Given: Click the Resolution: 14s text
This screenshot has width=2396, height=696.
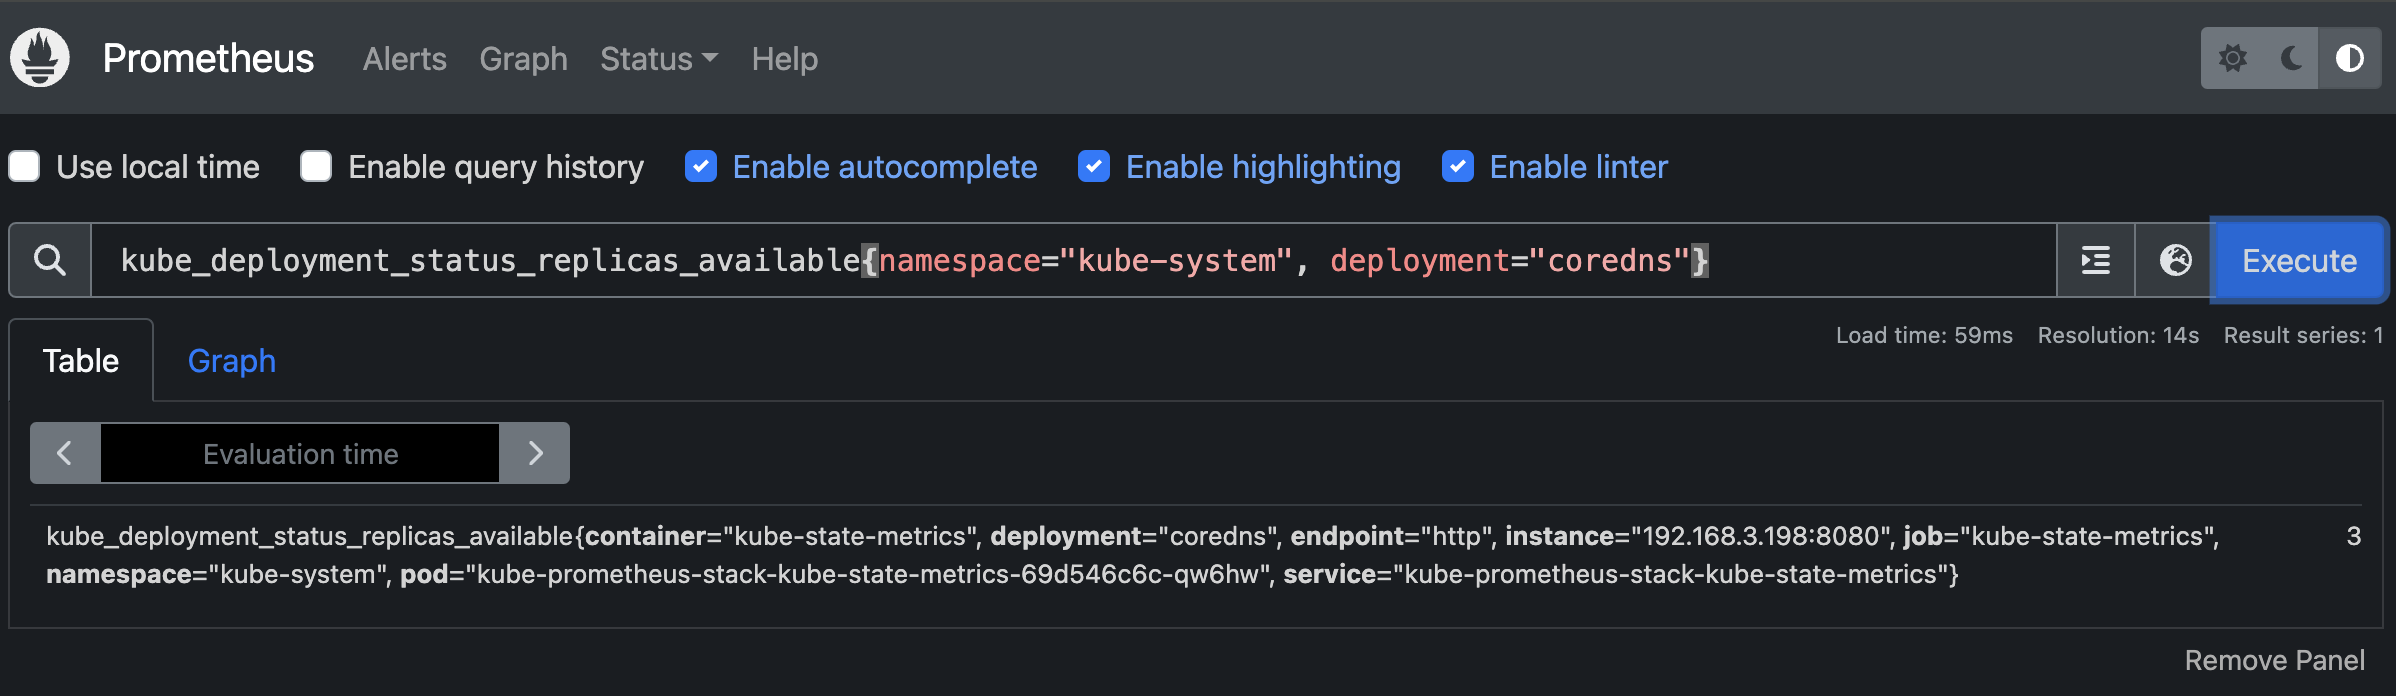Looking at the screenshot, I should pos(2118,335).
